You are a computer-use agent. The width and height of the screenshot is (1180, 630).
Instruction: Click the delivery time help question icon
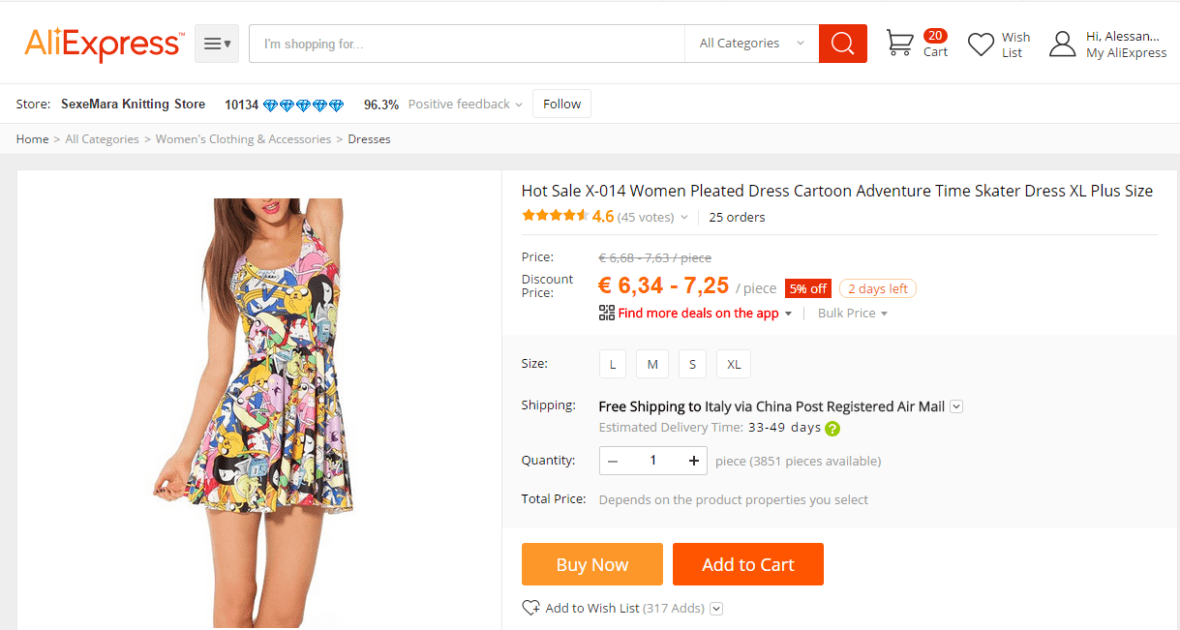832,428
